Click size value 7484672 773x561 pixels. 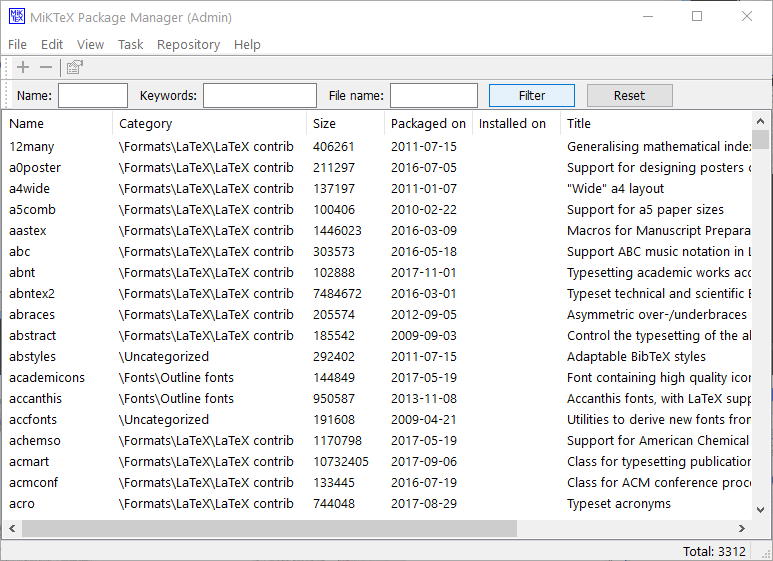337,294
